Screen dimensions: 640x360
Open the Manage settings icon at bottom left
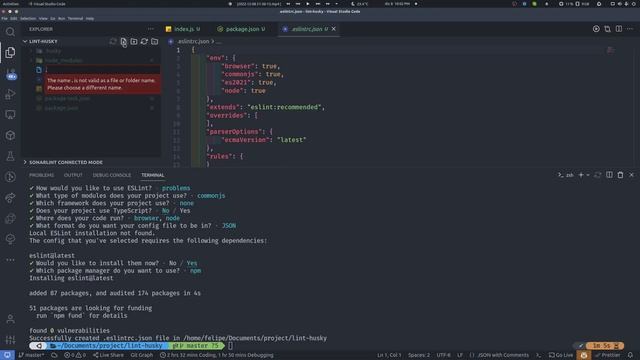coord(10,340)
